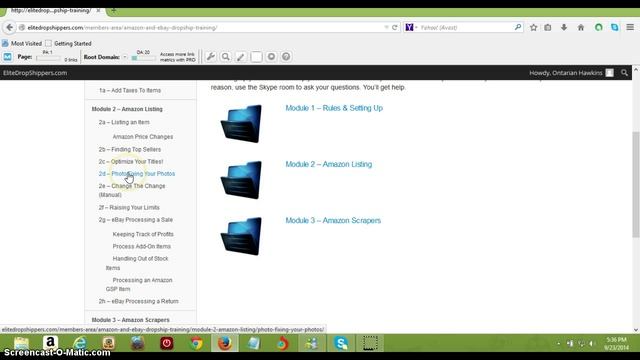Click into the Yahoo search field

coord(465,27)
